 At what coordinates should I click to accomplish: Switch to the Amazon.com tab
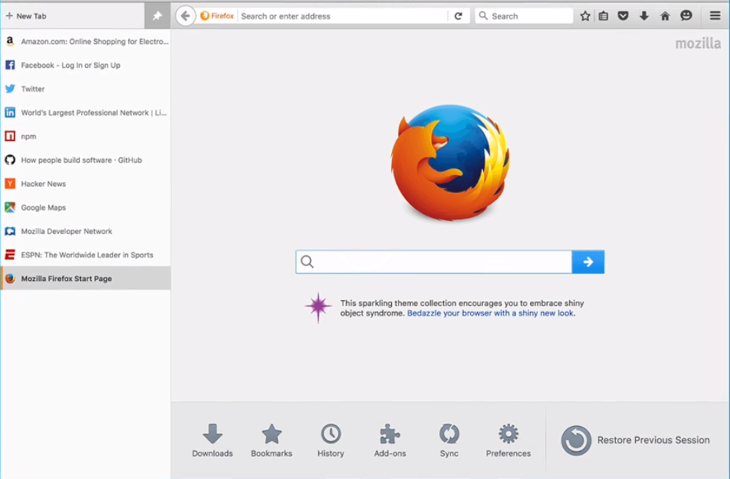click(86, 41)
